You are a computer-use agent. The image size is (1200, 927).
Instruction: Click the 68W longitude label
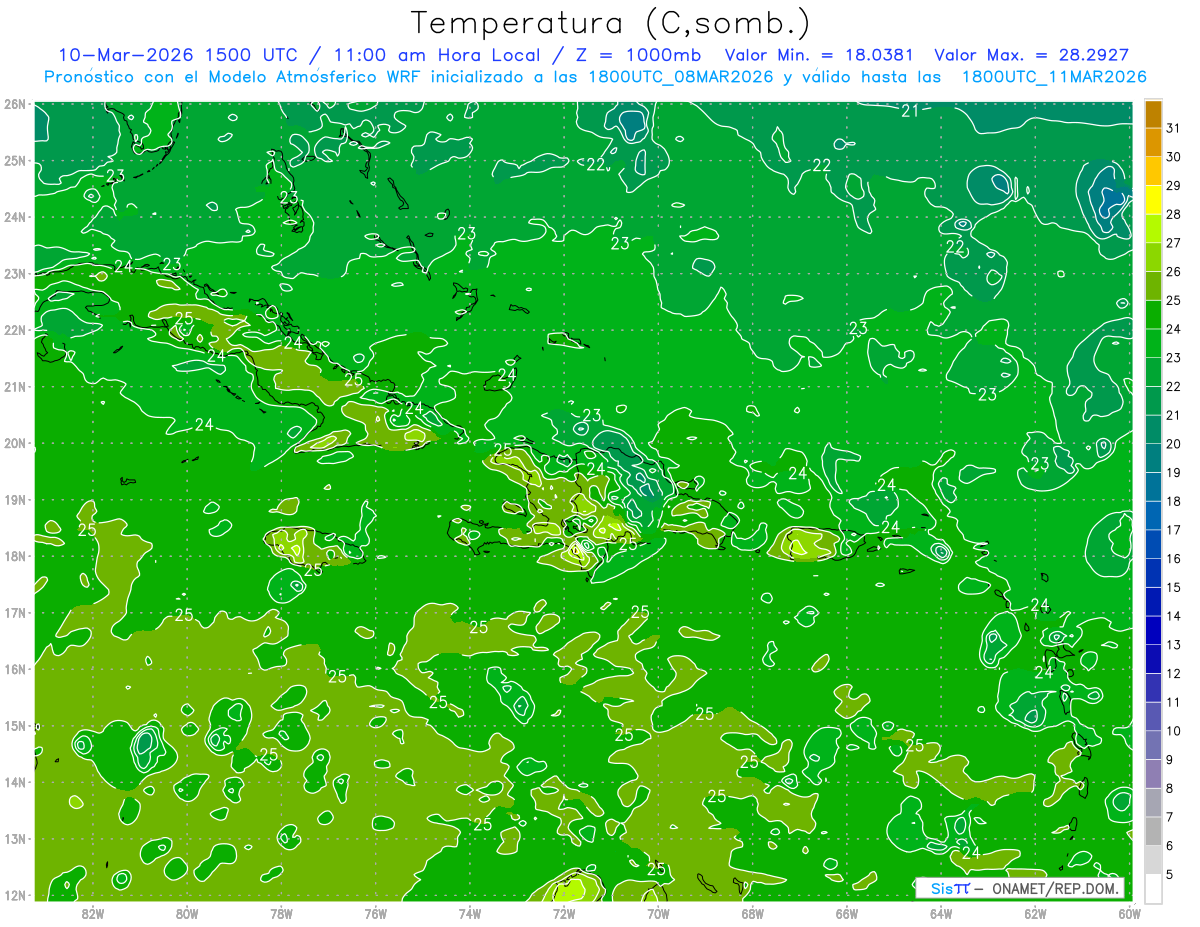[x=752, y=913]
